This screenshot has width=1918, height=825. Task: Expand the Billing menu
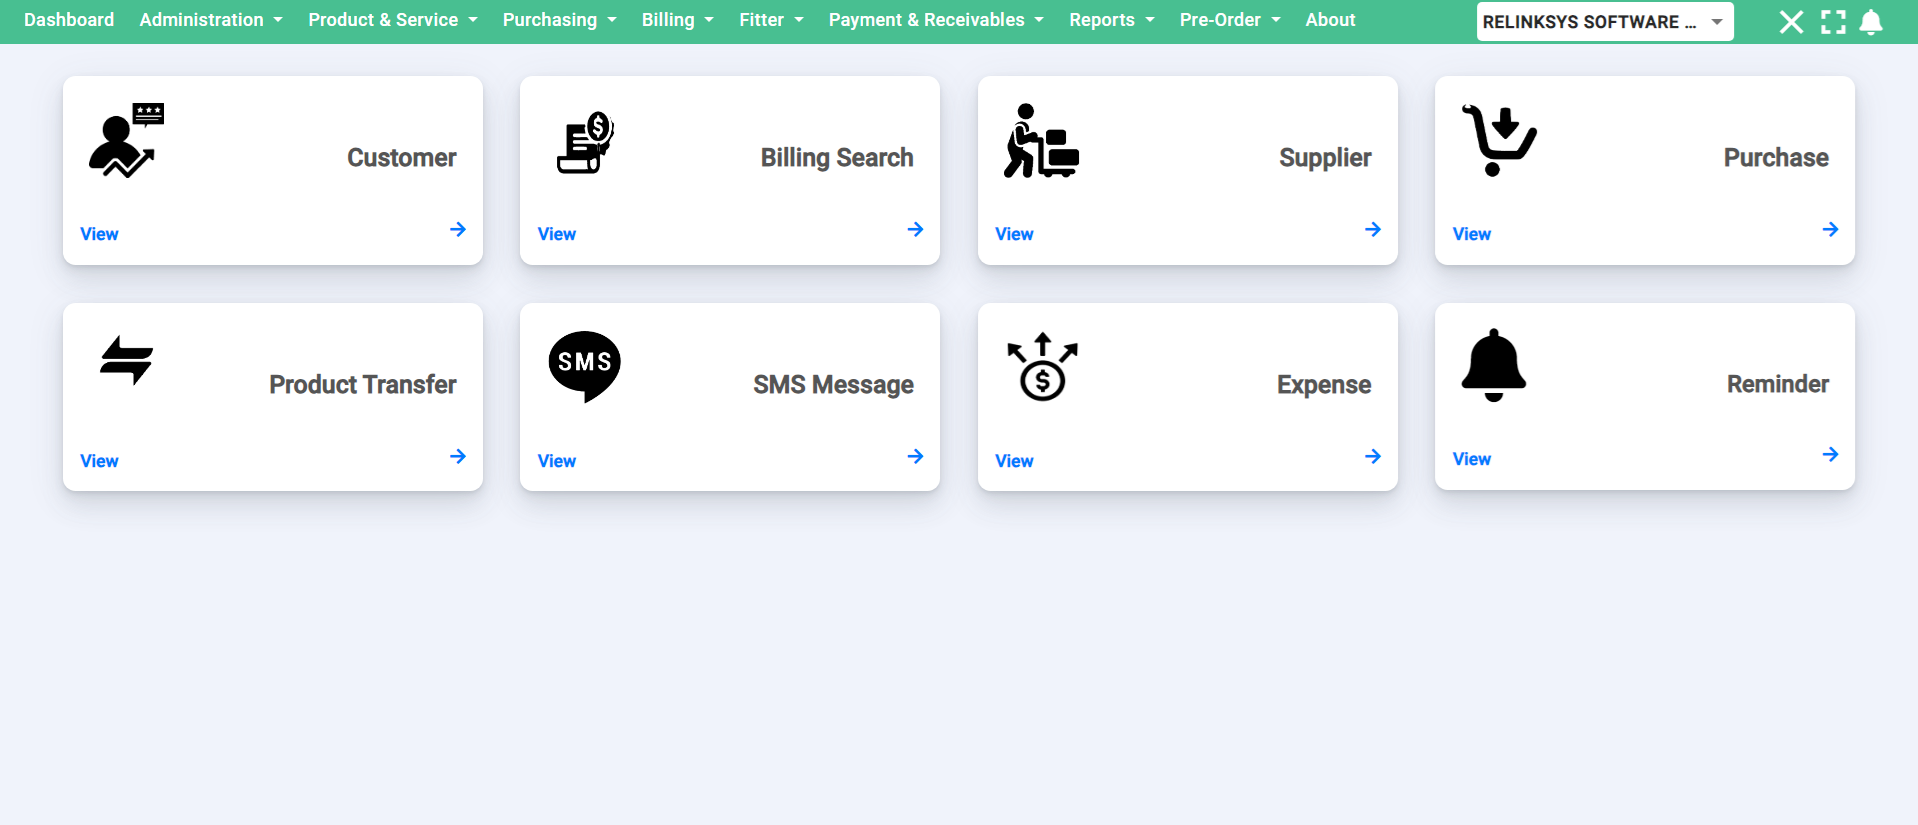tap(678, 20)
